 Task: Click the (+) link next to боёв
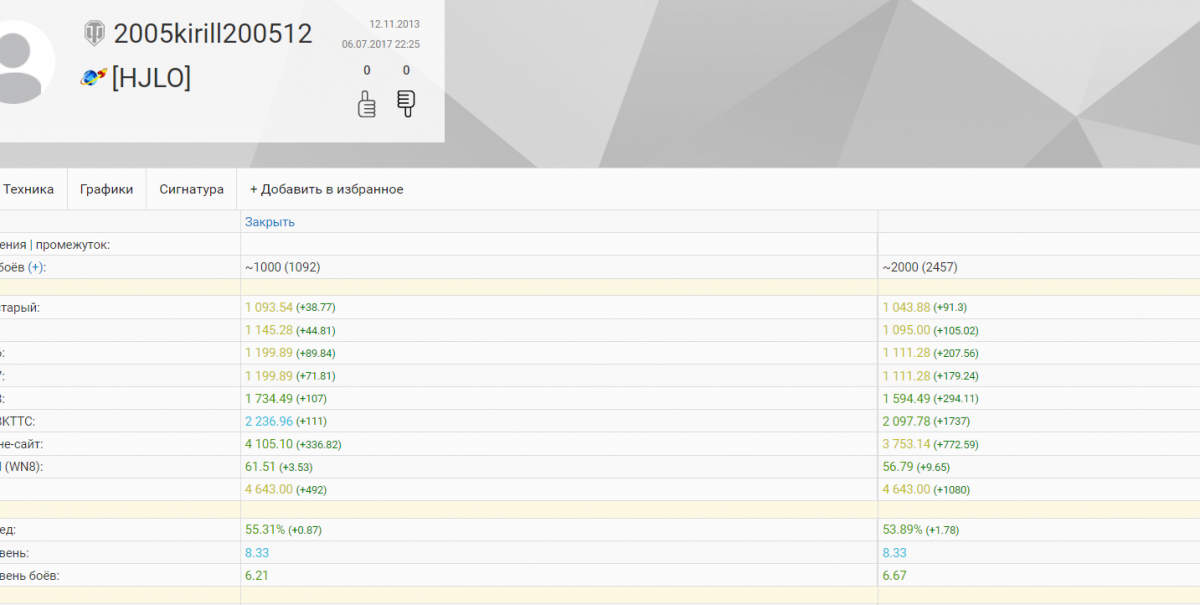tap(36, 267)
